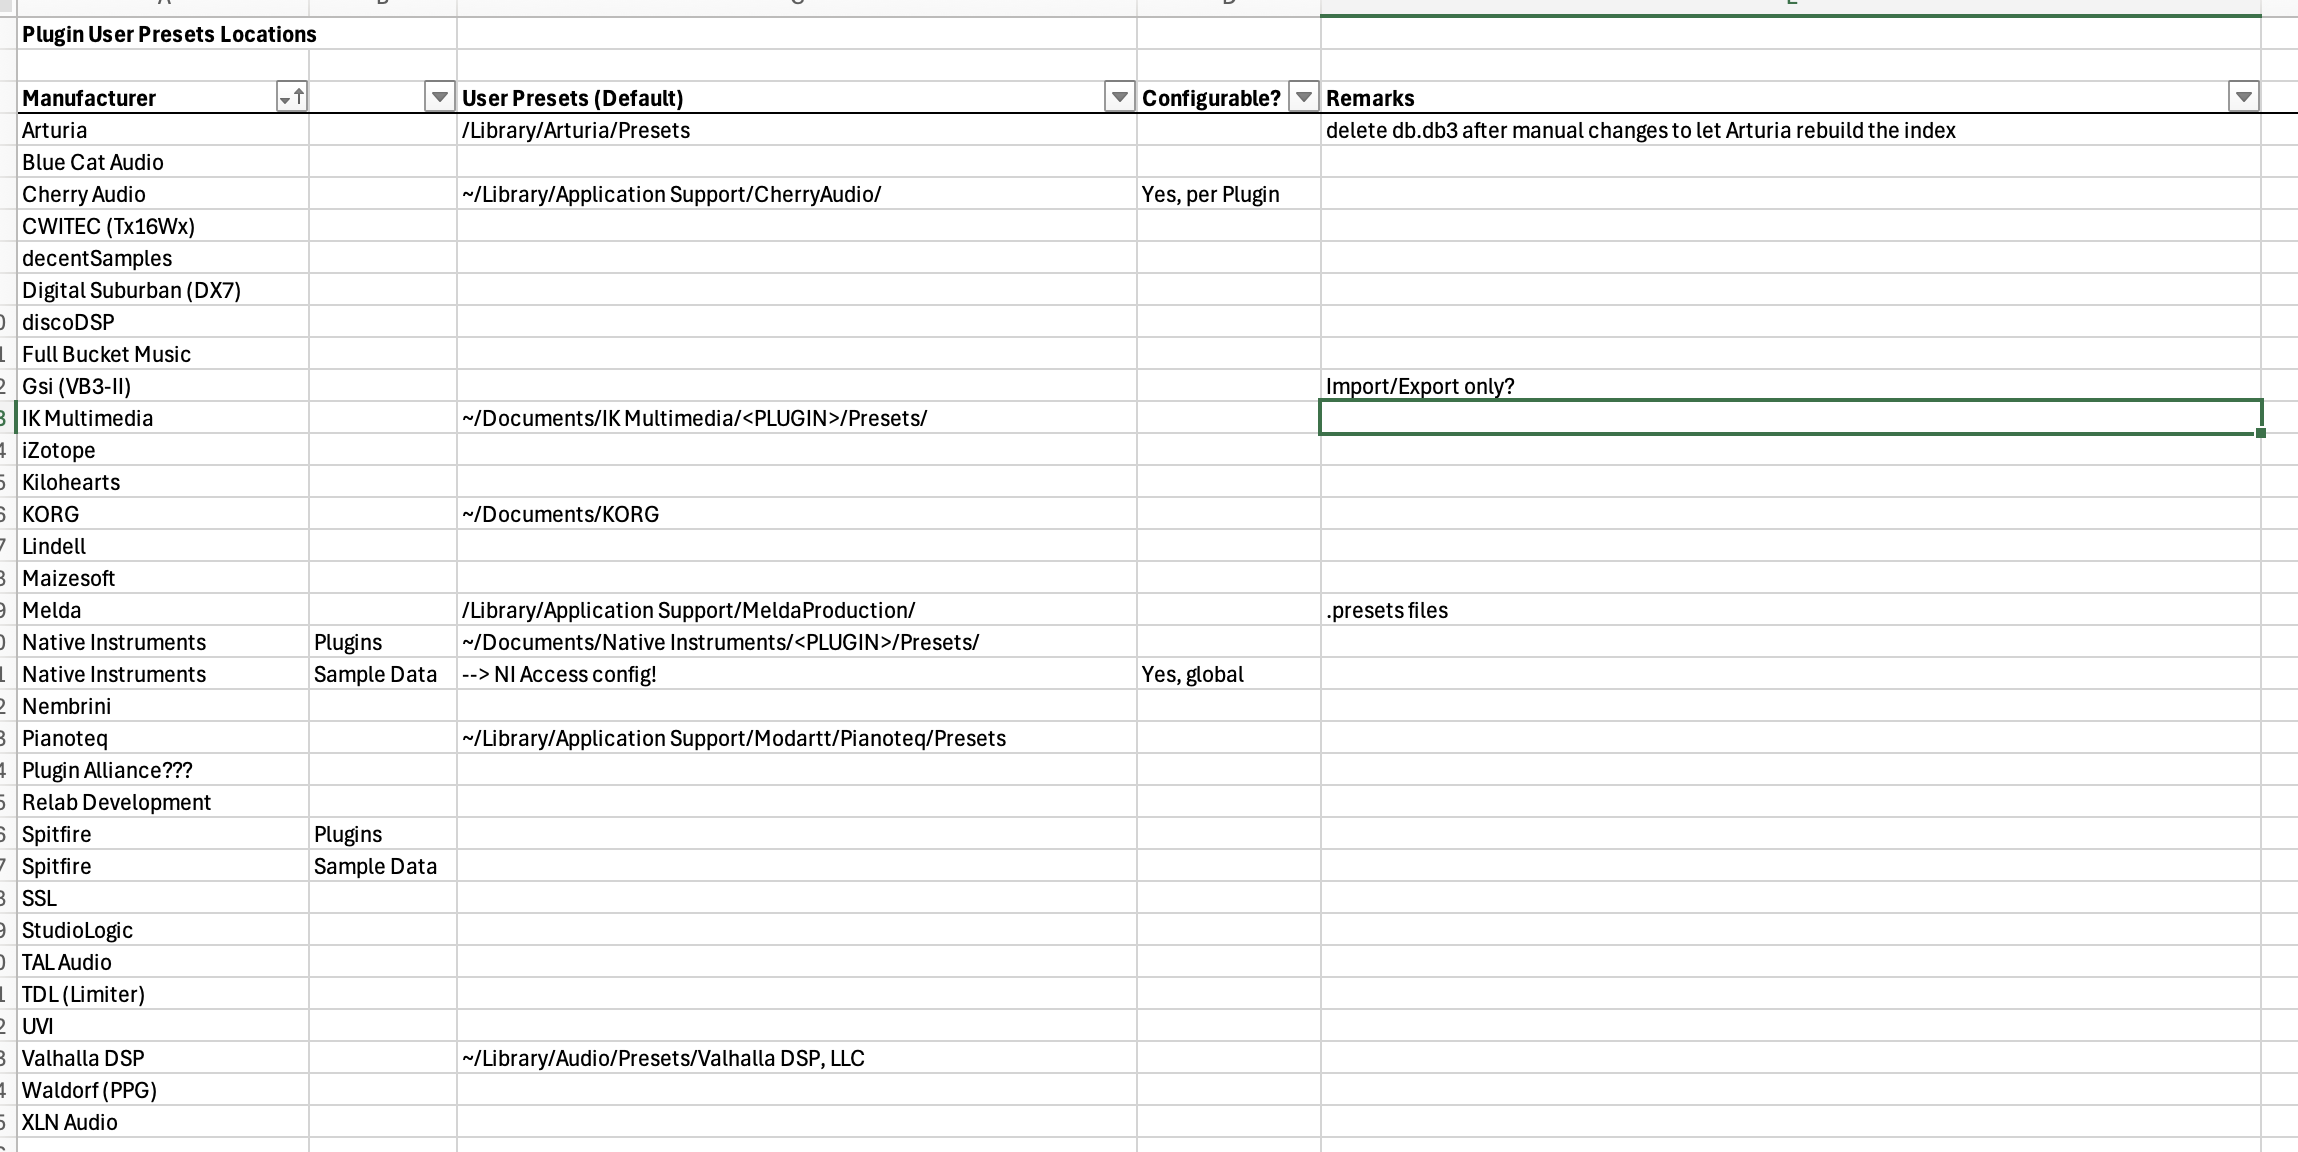Select the 'Valhalla DSP' manufacturer cell
The image size is (2298, 1152).
pos(163,1058)
